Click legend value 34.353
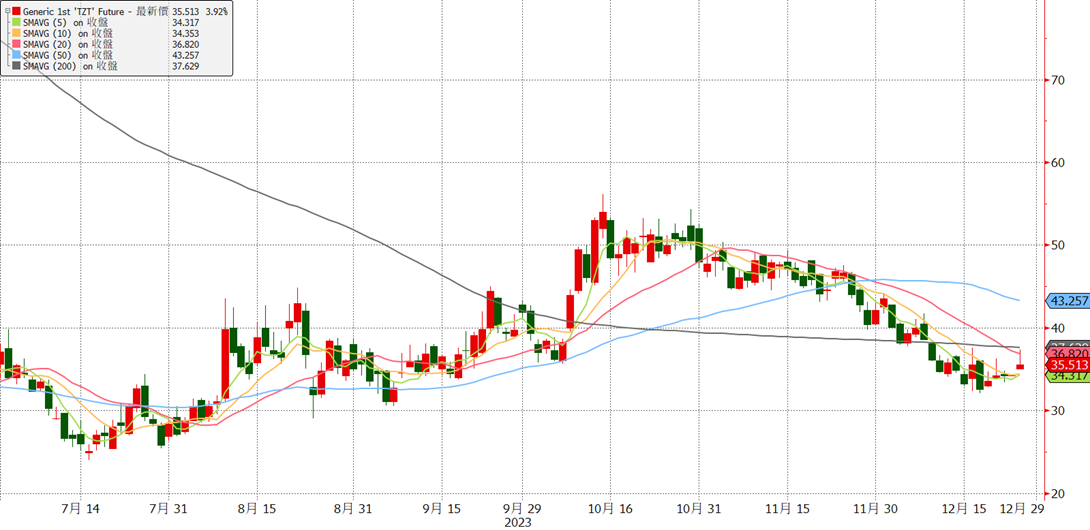Viewport: 1090px width, 530px height. pyautogui.click(x=184, y=33)
